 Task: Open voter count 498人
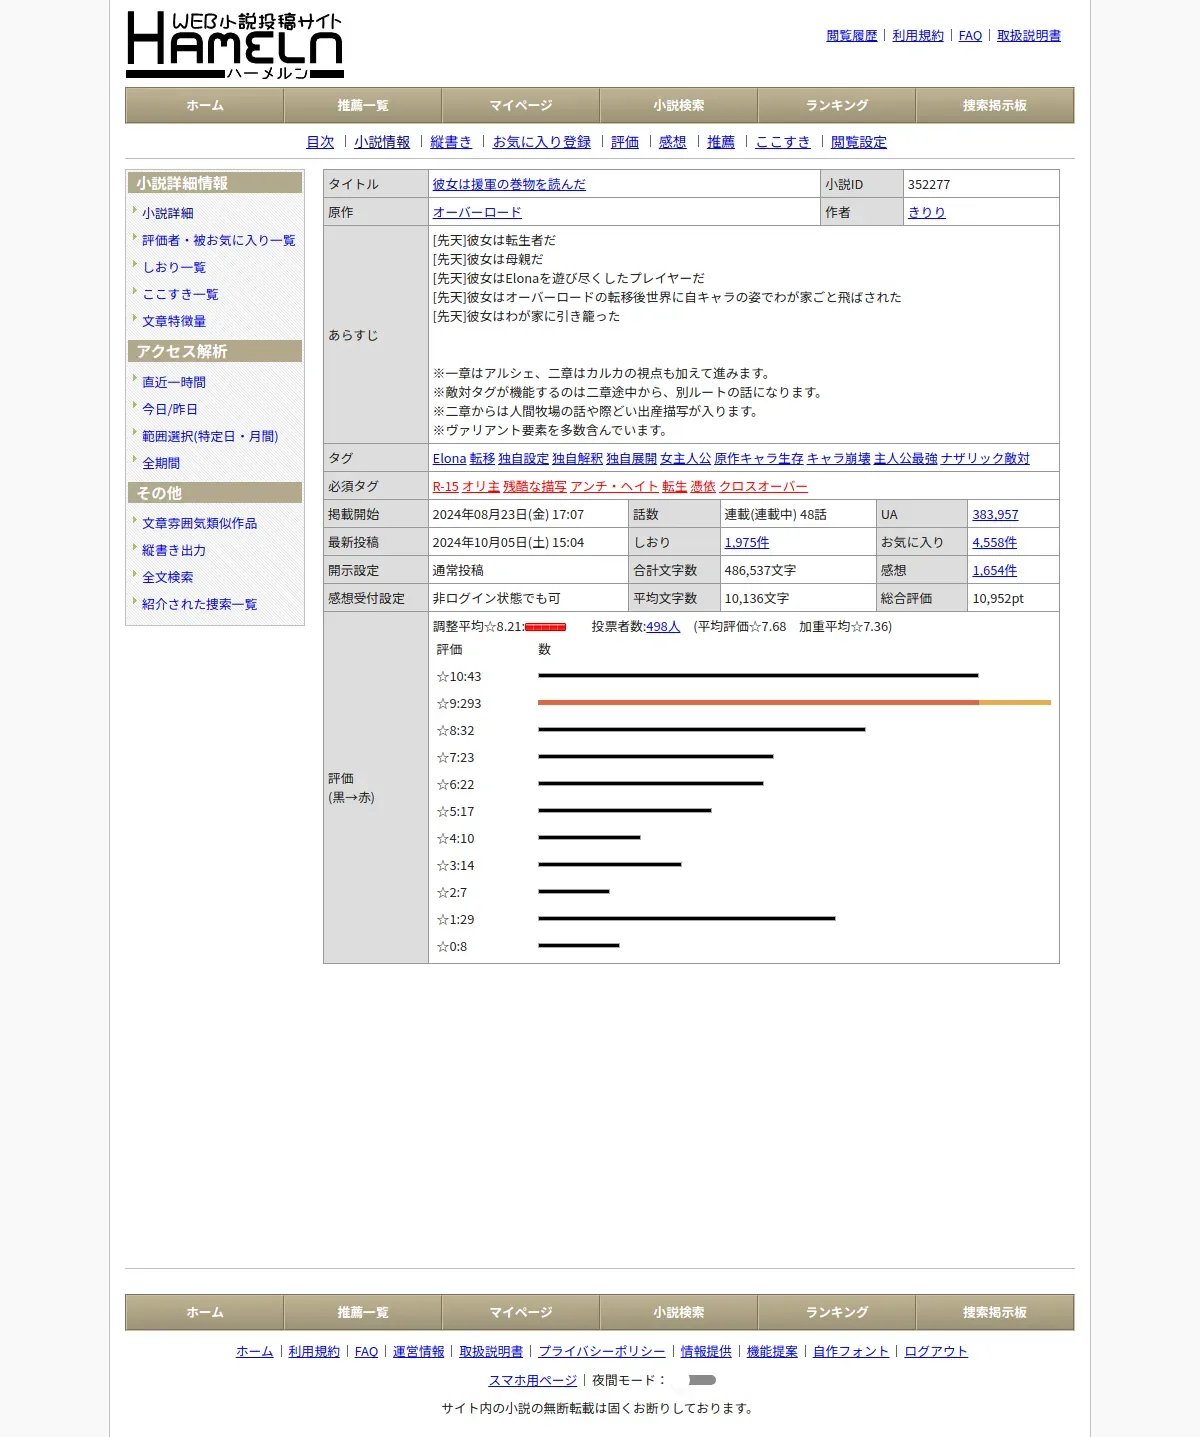663,626
